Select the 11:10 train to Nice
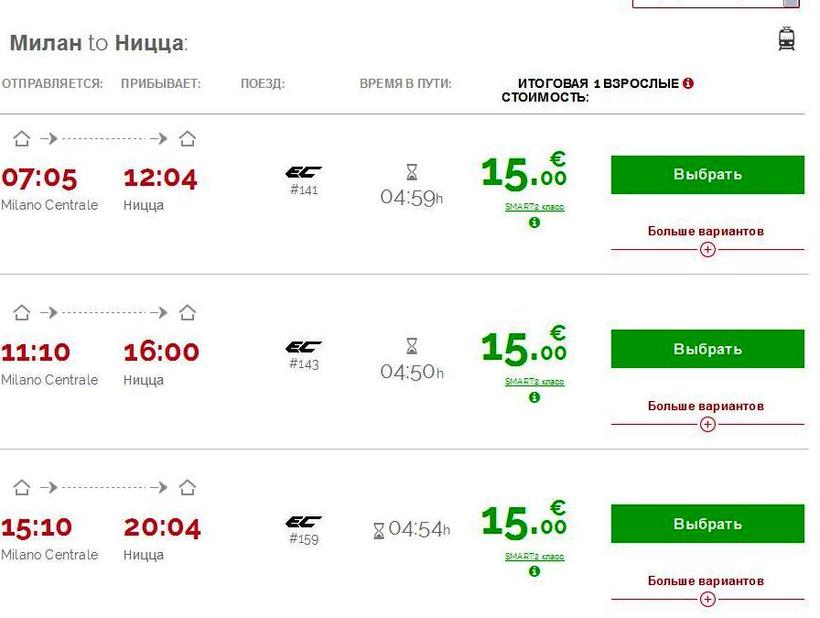This screenshot has width=820, height=618. click(707, 349)
